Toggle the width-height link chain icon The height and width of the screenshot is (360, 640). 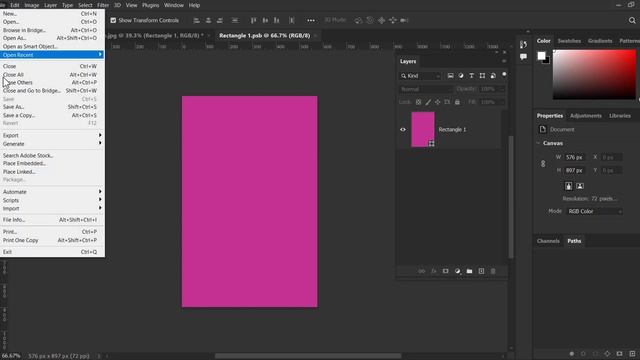543,164
